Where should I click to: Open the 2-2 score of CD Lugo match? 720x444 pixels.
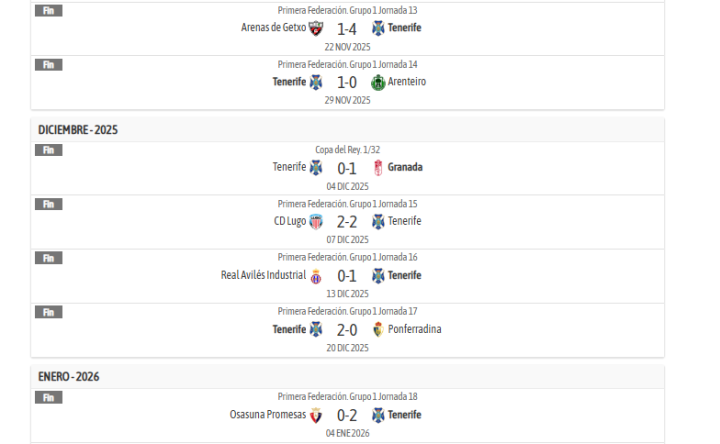[347, 221]
